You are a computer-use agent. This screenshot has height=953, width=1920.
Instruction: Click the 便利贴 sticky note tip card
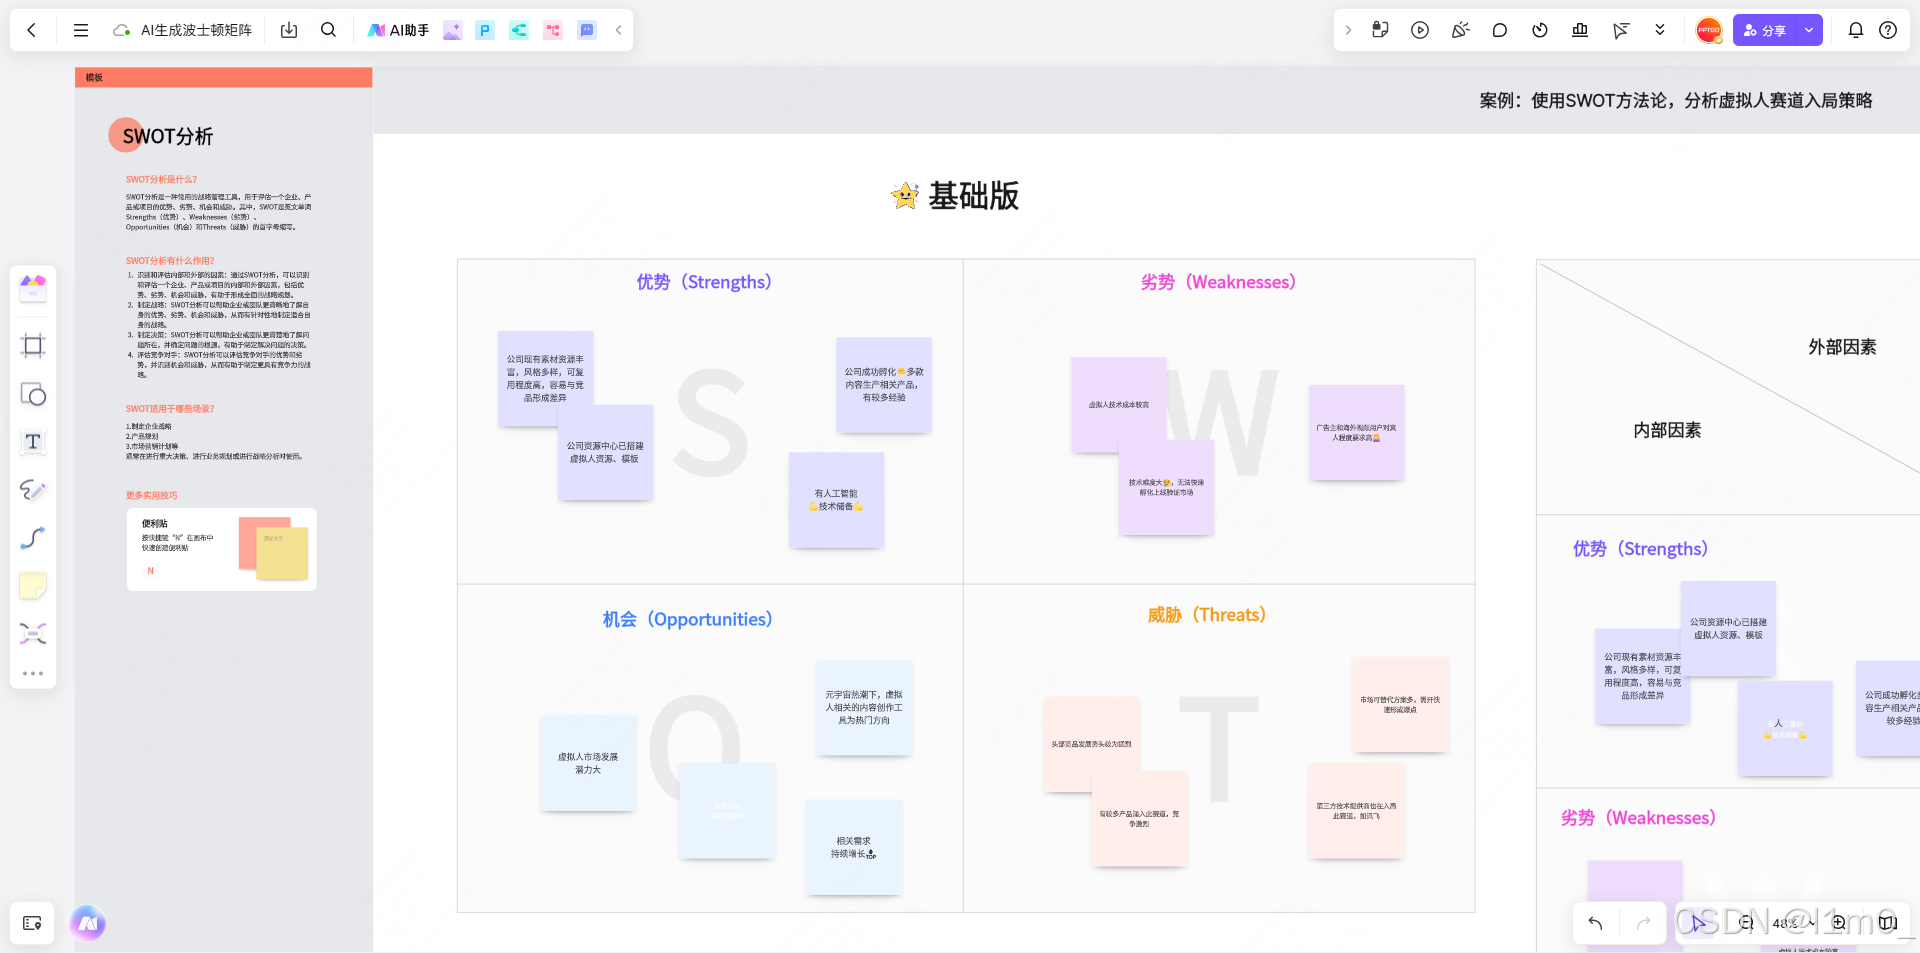pyautogui.click(x=221, y=549)
